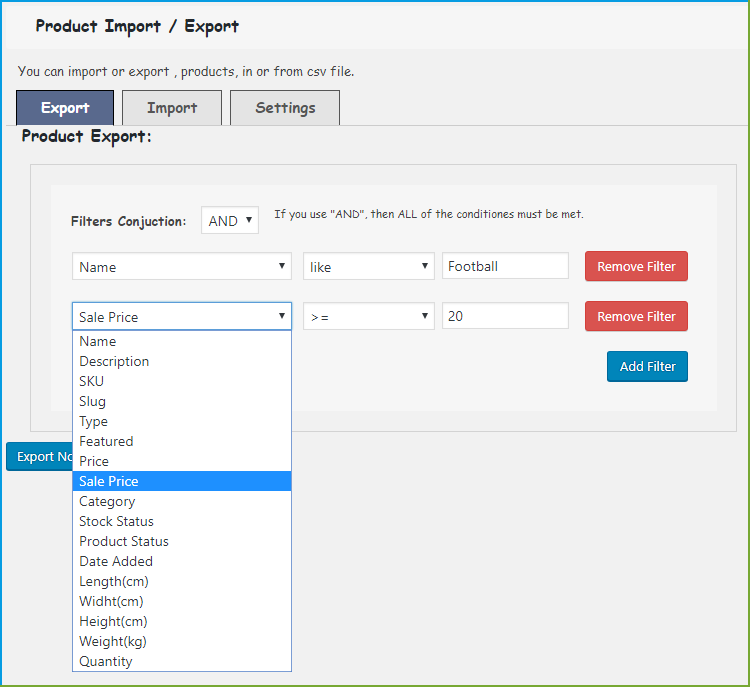Viewport: 750px width, 687px height.
Task: Pick Category from the field list
Action: pos(107,501)
